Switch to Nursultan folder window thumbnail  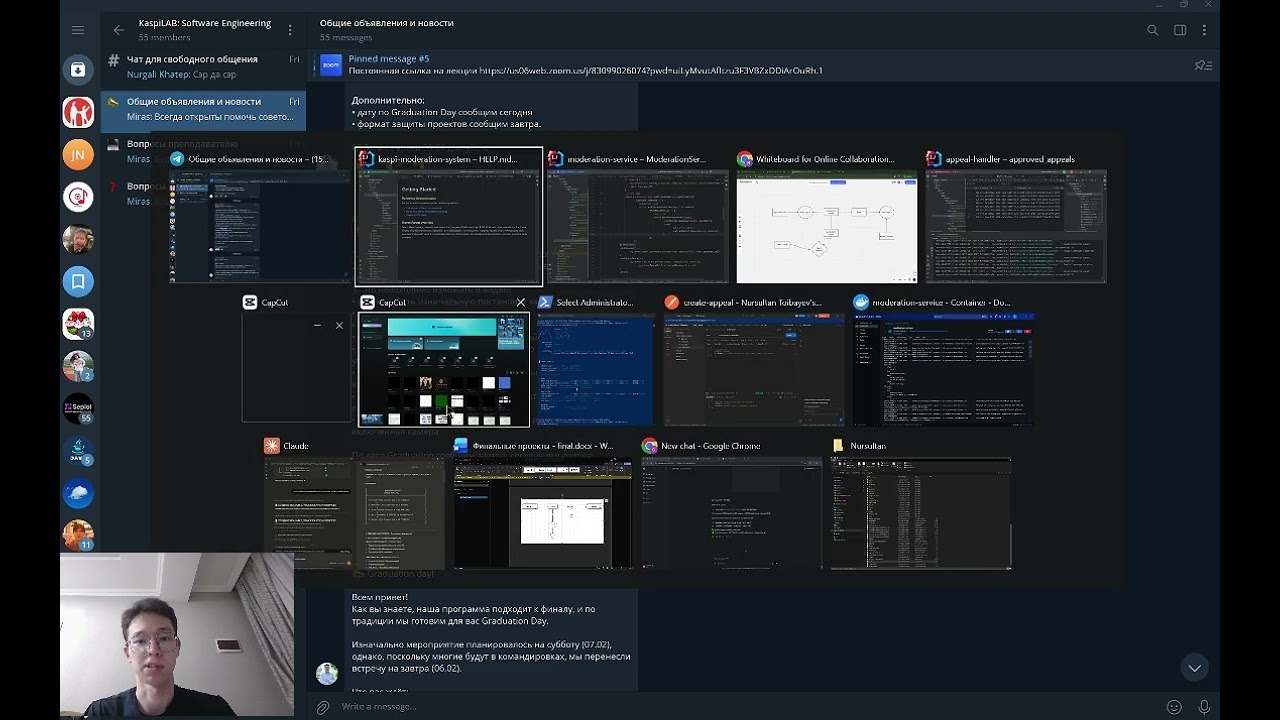pyautogui.click(x=920, y=504)
